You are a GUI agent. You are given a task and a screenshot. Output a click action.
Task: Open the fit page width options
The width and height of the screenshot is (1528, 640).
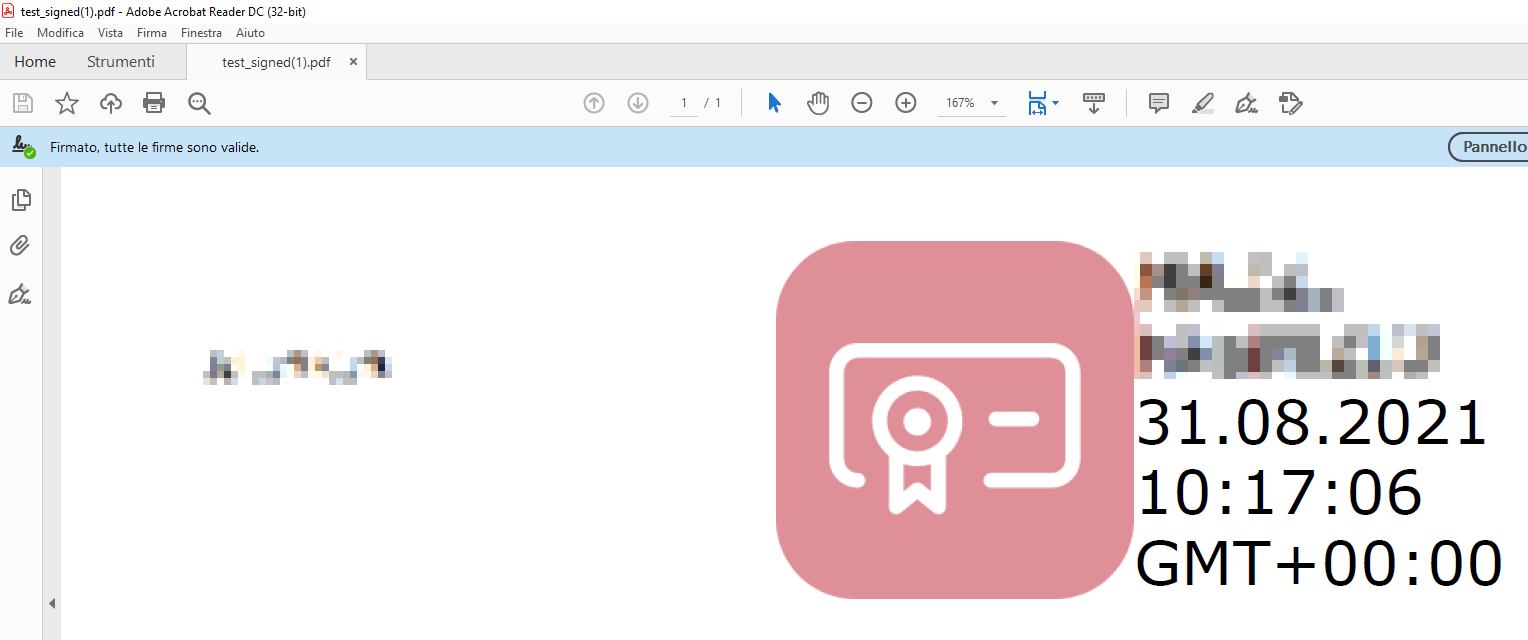(x=1043, y=103)
